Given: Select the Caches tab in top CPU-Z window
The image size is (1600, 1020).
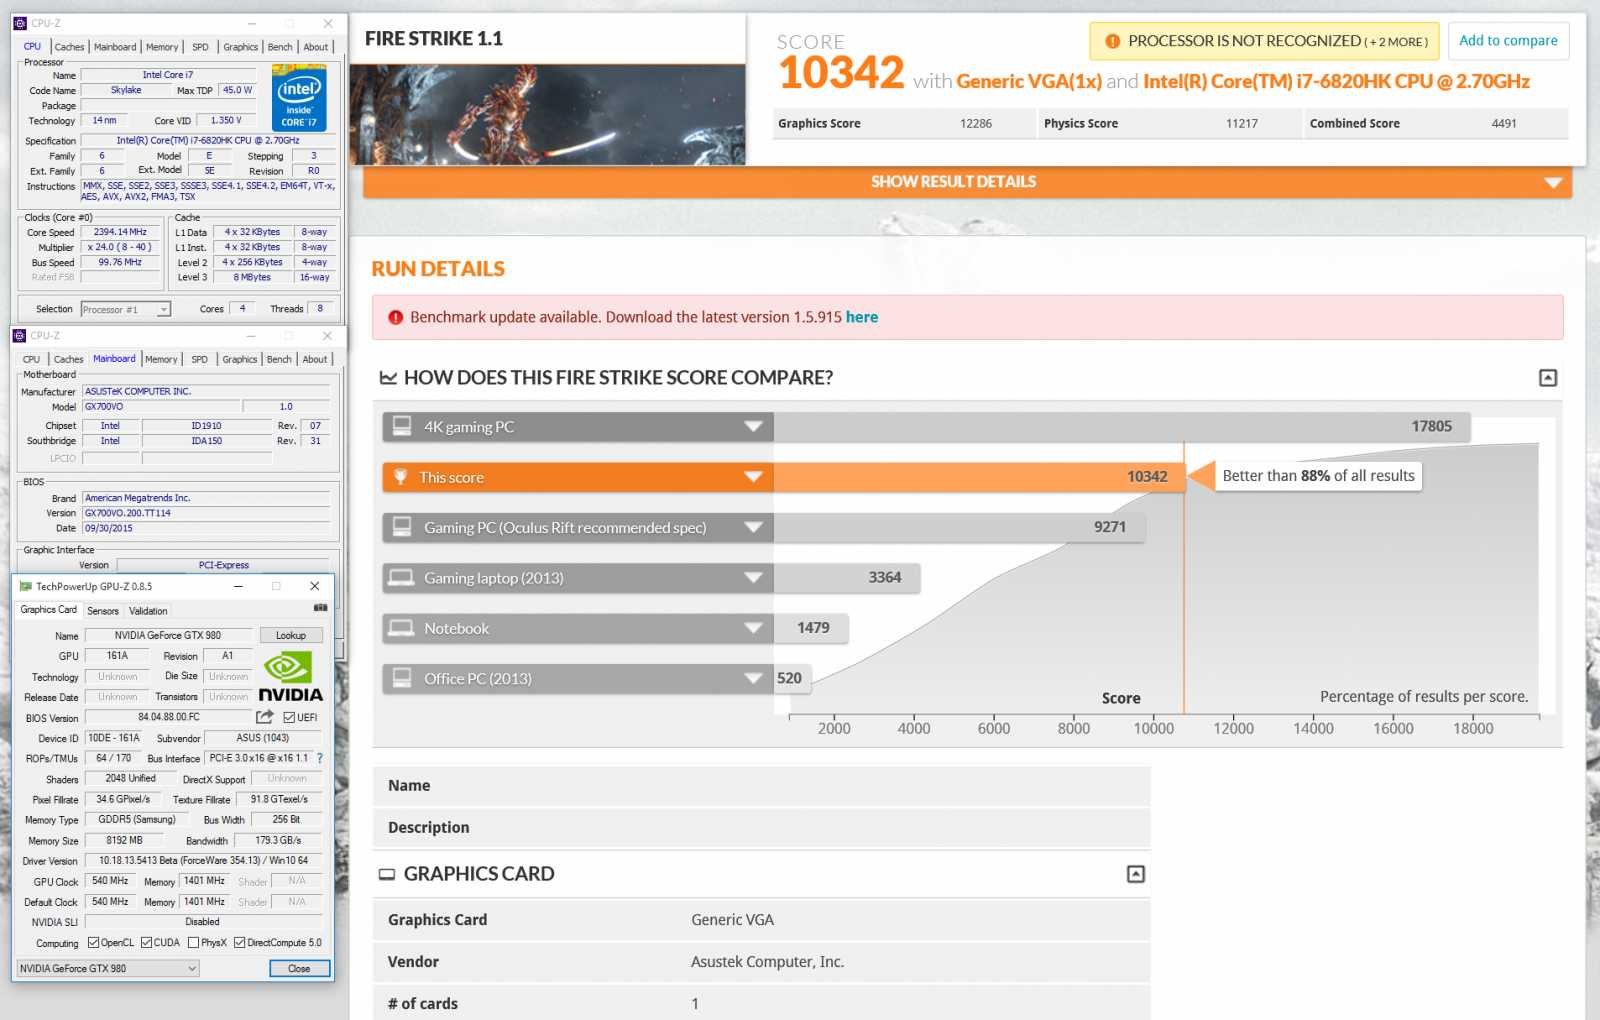Looking at the screenshot, I should coord(70,47).
